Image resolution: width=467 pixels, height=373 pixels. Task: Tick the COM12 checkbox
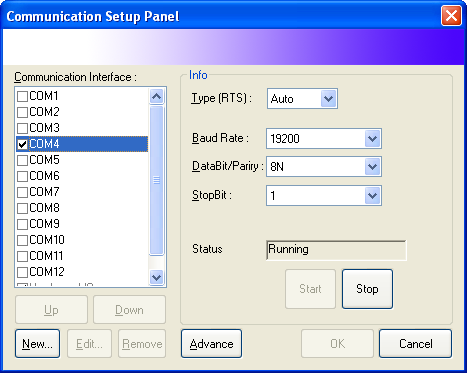click(x=22, y=272)
